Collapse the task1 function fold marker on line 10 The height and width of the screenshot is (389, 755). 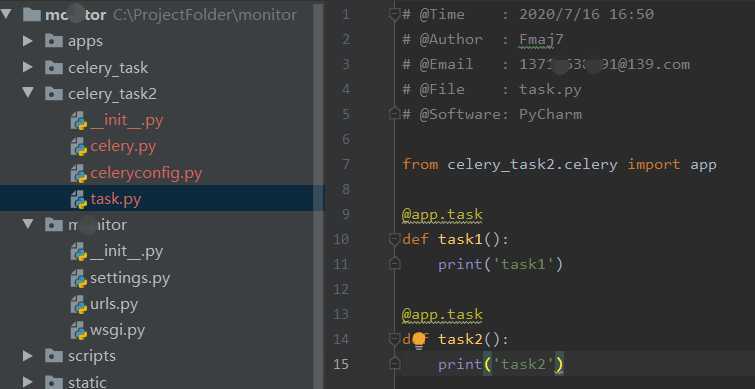point(394,239)
